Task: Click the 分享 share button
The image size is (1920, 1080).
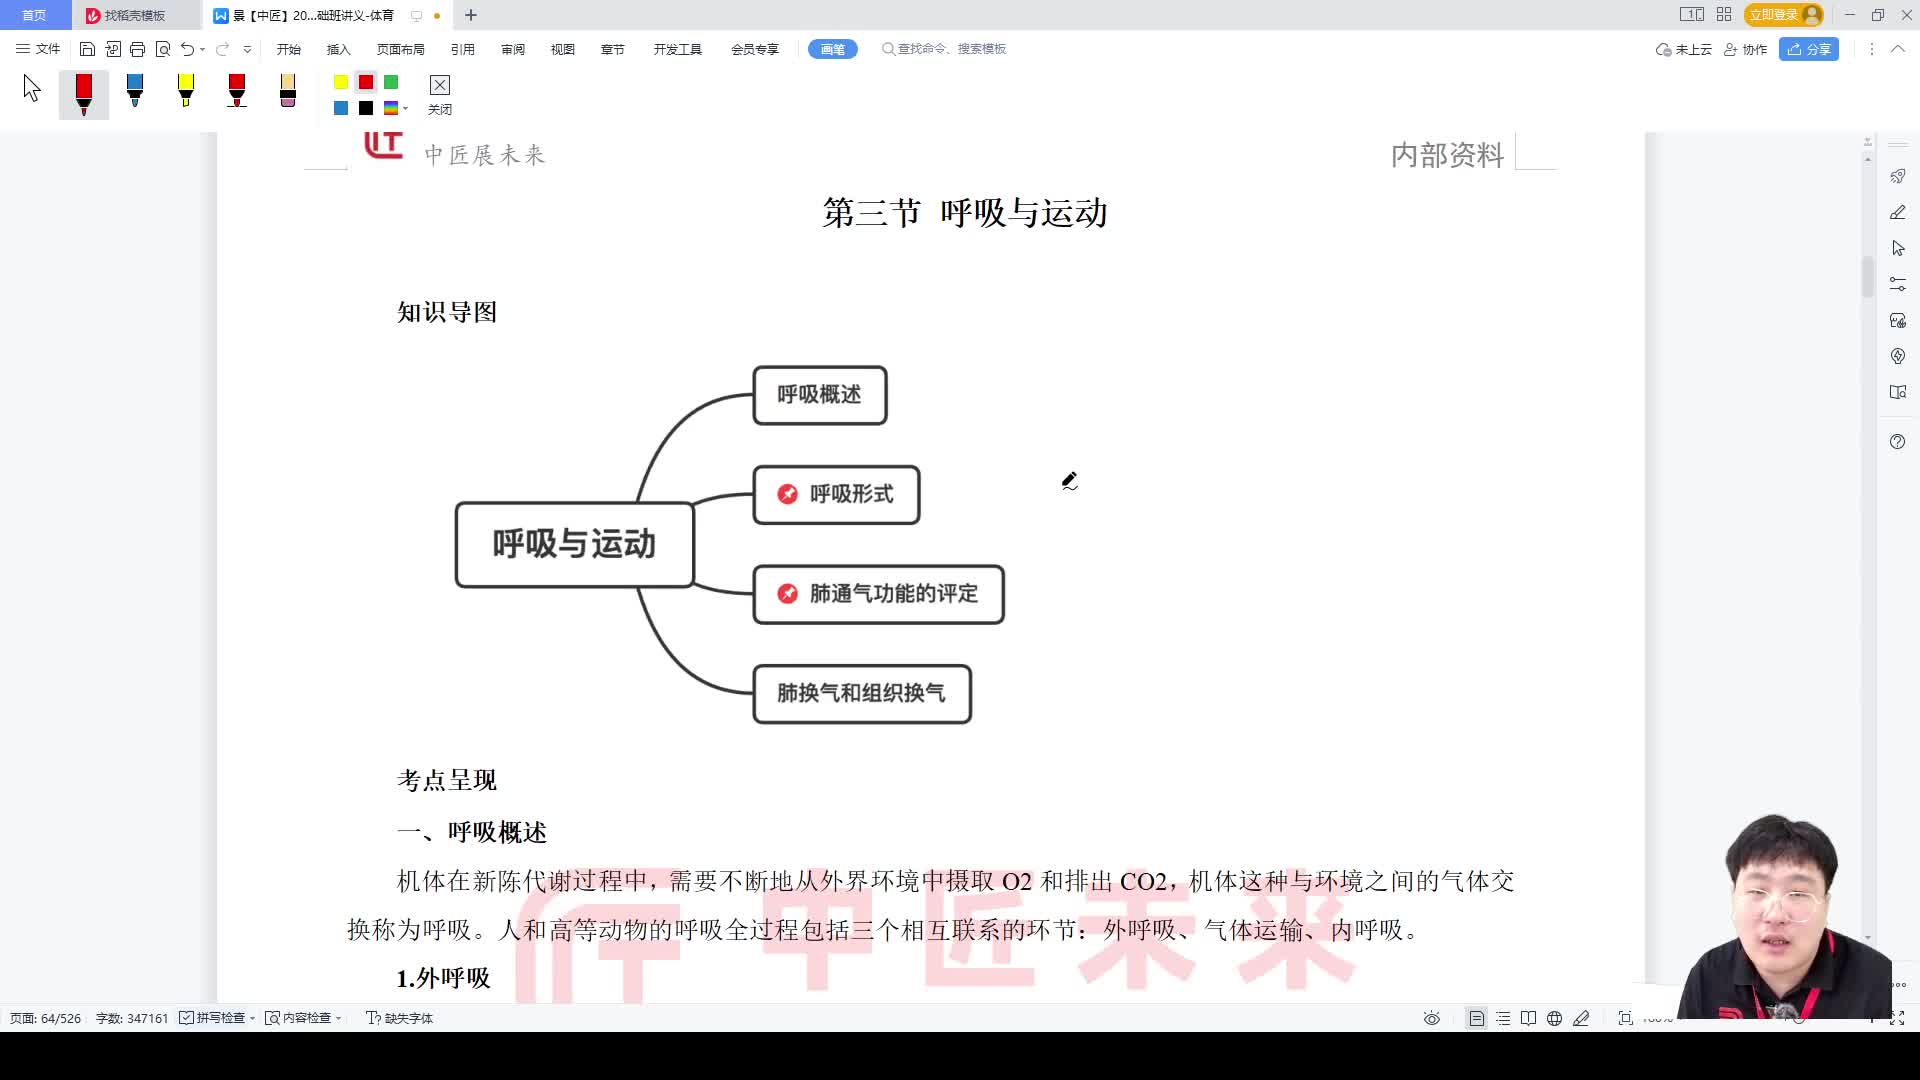Action: point(1809,49)
